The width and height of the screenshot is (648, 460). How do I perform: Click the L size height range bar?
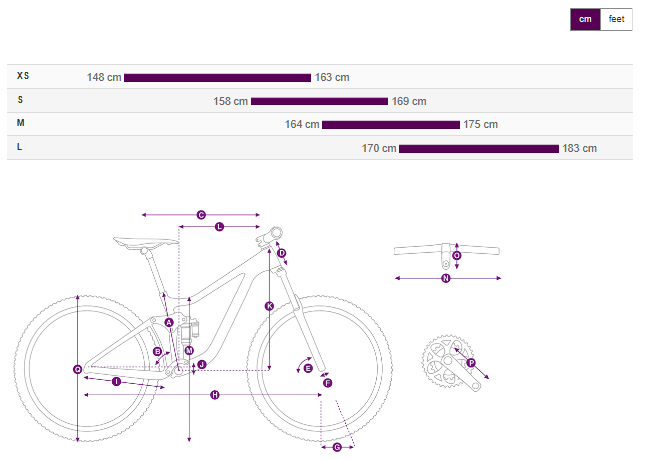pos(478,148)
